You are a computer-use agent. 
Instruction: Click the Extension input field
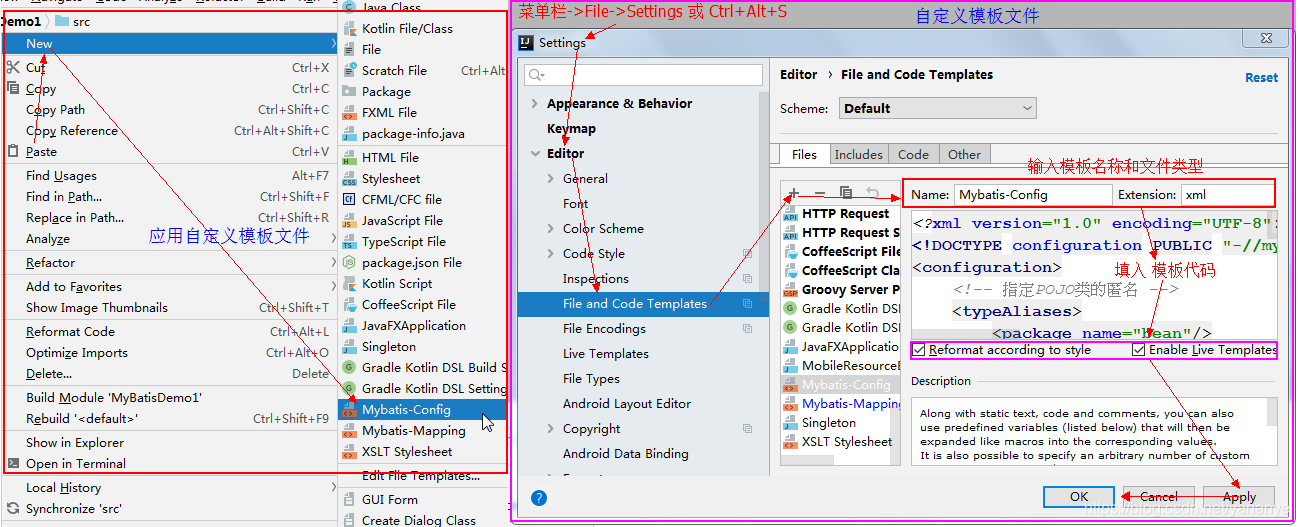(1227, 195)
